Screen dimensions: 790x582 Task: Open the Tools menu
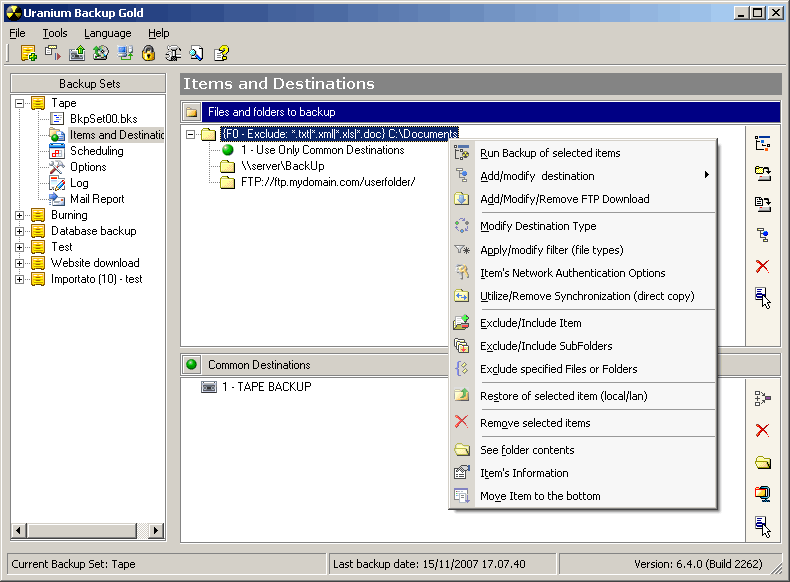[55, 33]
